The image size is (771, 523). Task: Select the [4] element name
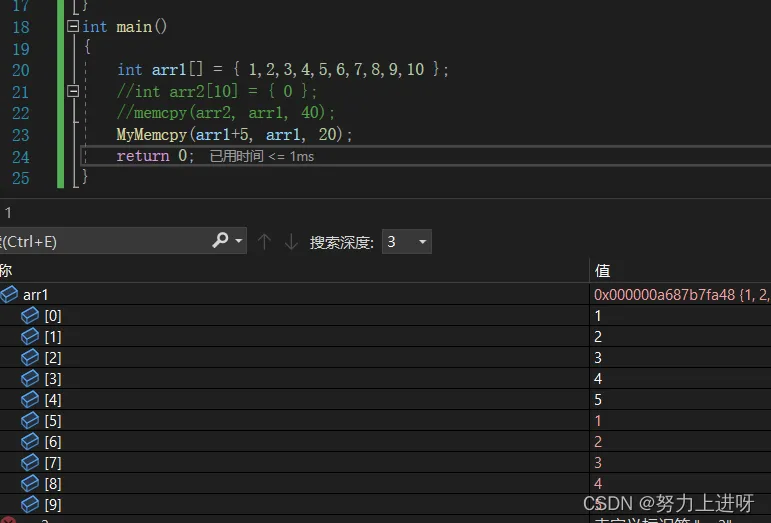[53, 400]
